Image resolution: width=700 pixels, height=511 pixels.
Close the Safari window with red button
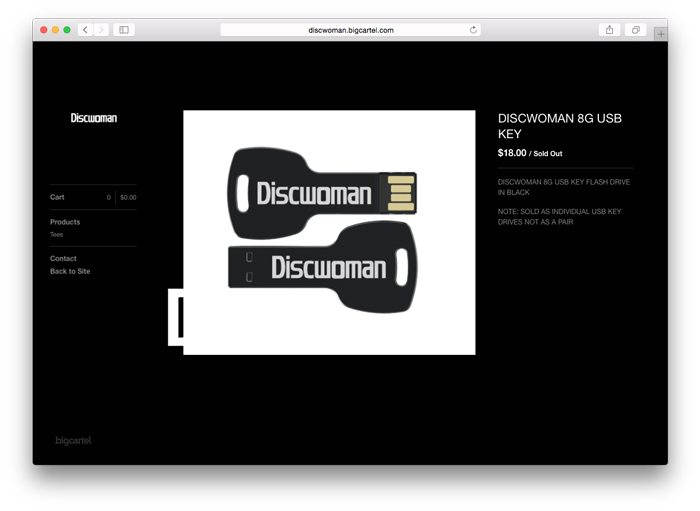pos(44,30)
